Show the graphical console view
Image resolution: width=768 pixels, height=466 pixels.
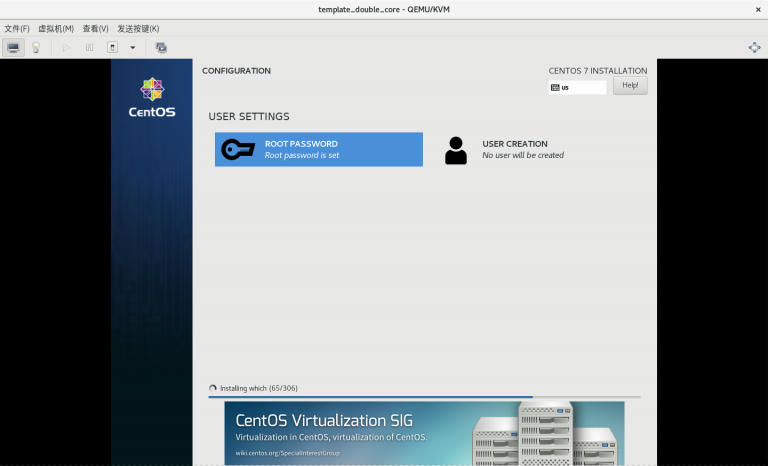point(13,48)
